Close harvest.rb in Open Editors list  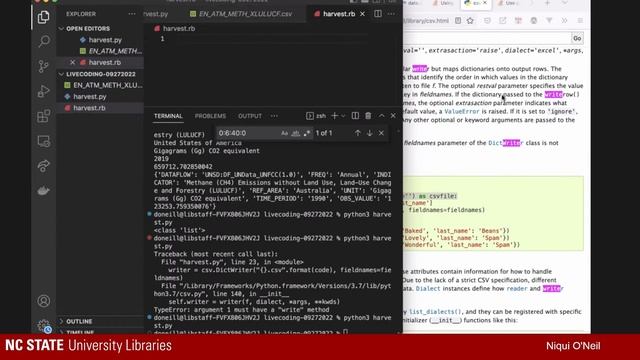[72, 62]
